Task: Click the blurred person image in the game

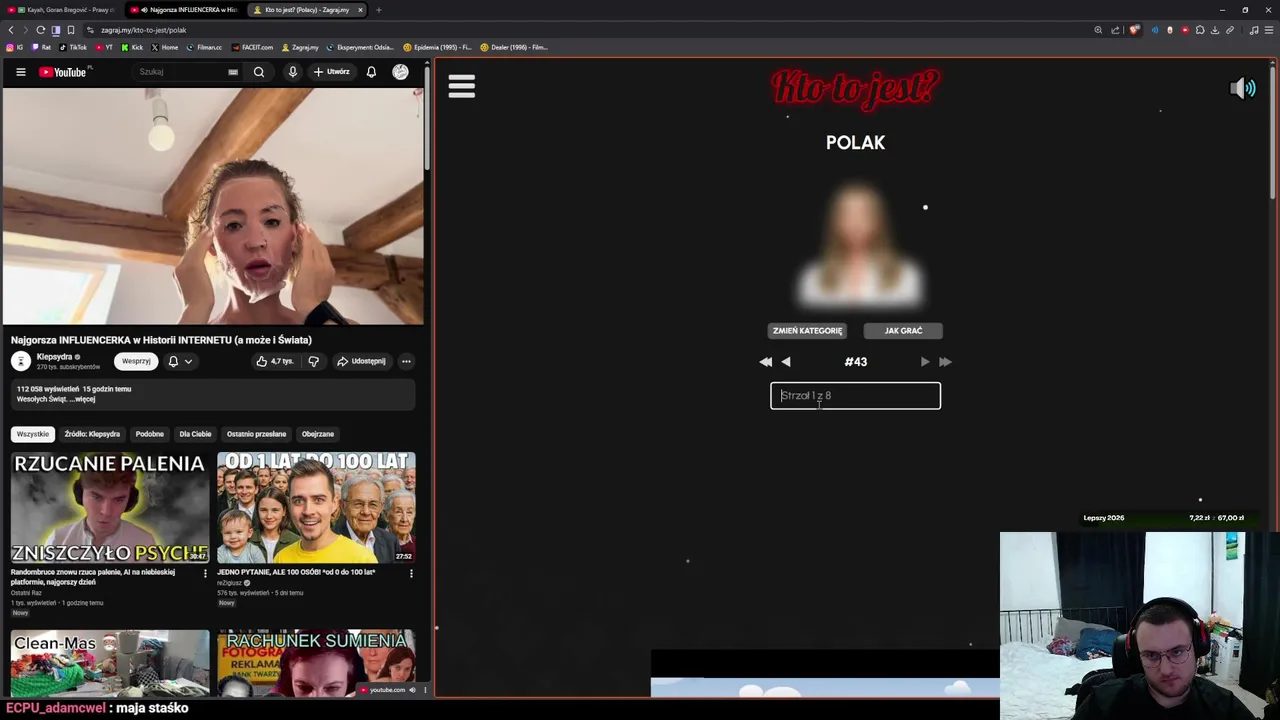Action: point(858,246)
